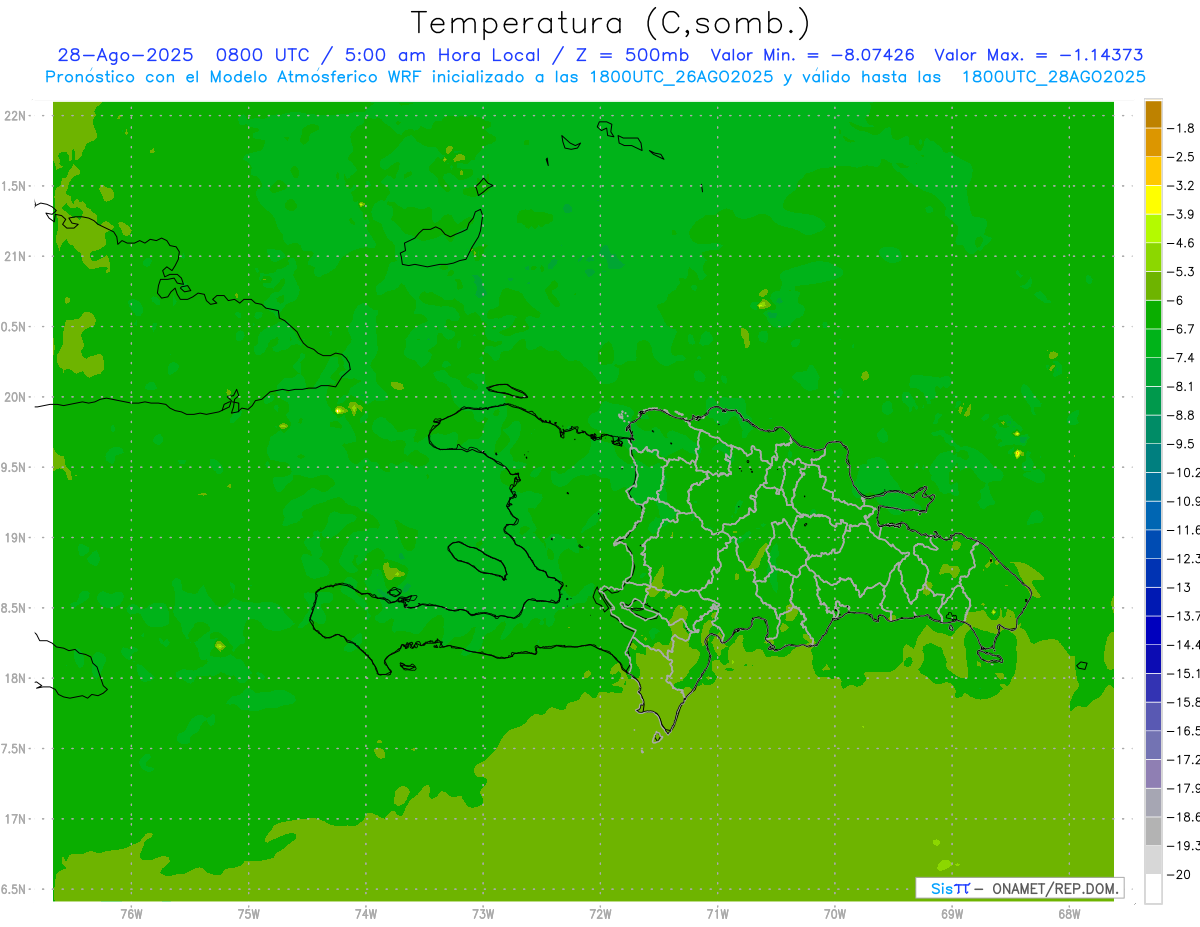Click the '71W' longitude label
Screen dimensions: 1200x927
[x=717, y=914]
